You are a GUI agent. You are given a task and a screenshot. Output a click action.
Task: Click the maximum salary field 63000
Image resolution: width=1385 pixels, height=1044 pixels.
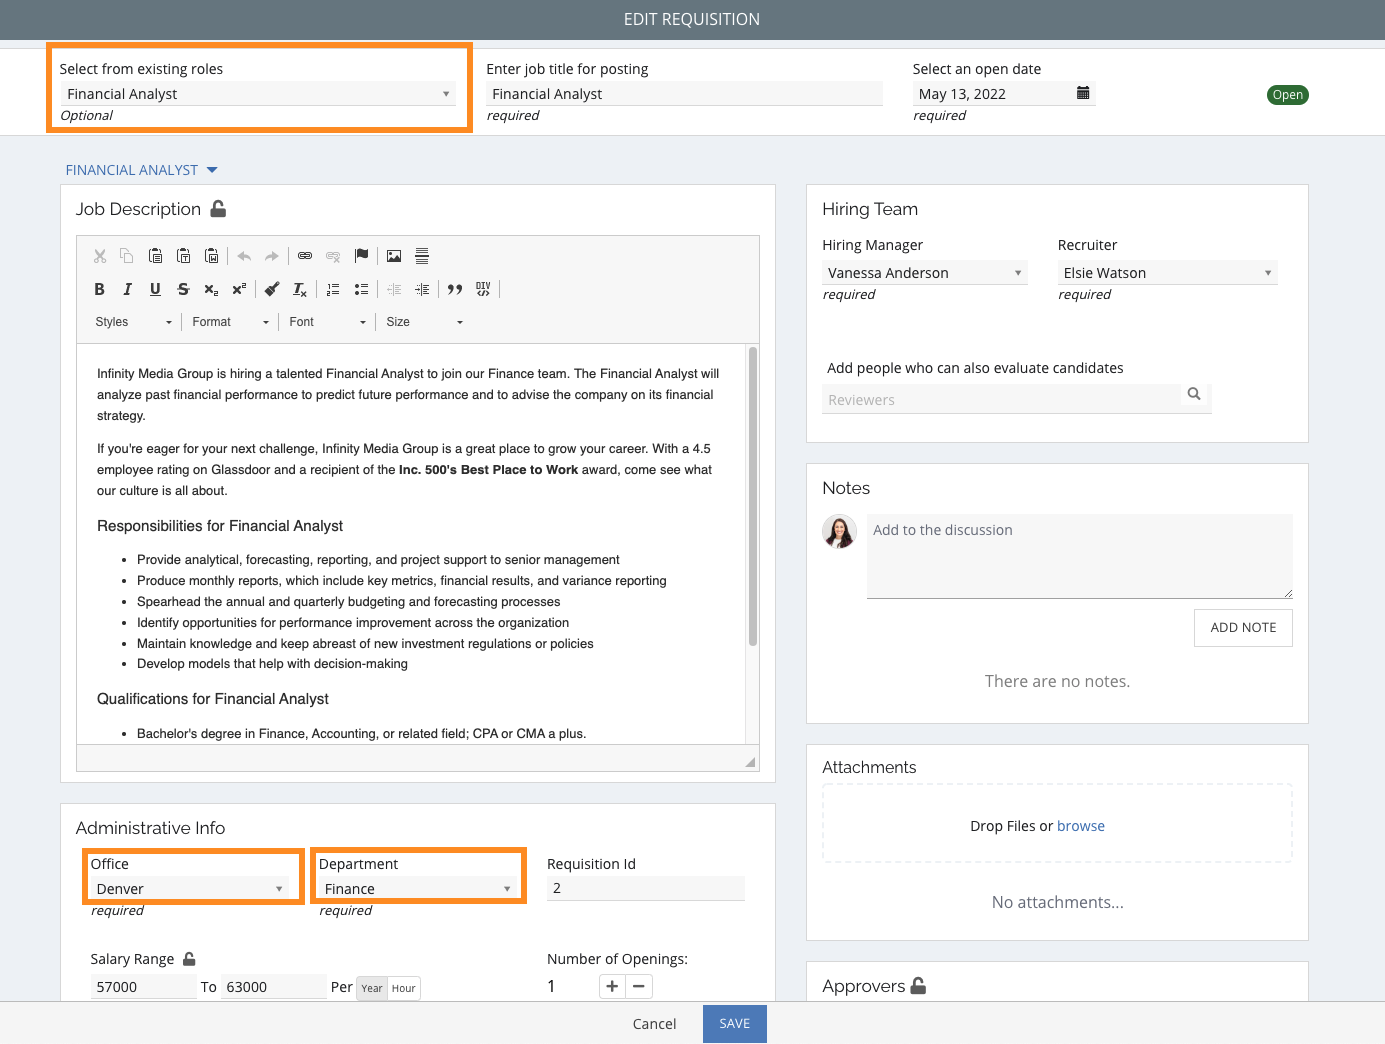click(274, 987)
